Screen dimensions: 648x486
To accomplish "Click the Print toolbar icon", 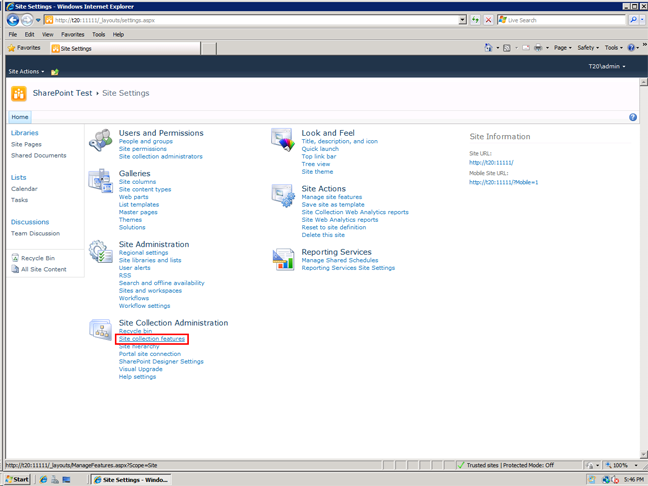I will [538, 48].
